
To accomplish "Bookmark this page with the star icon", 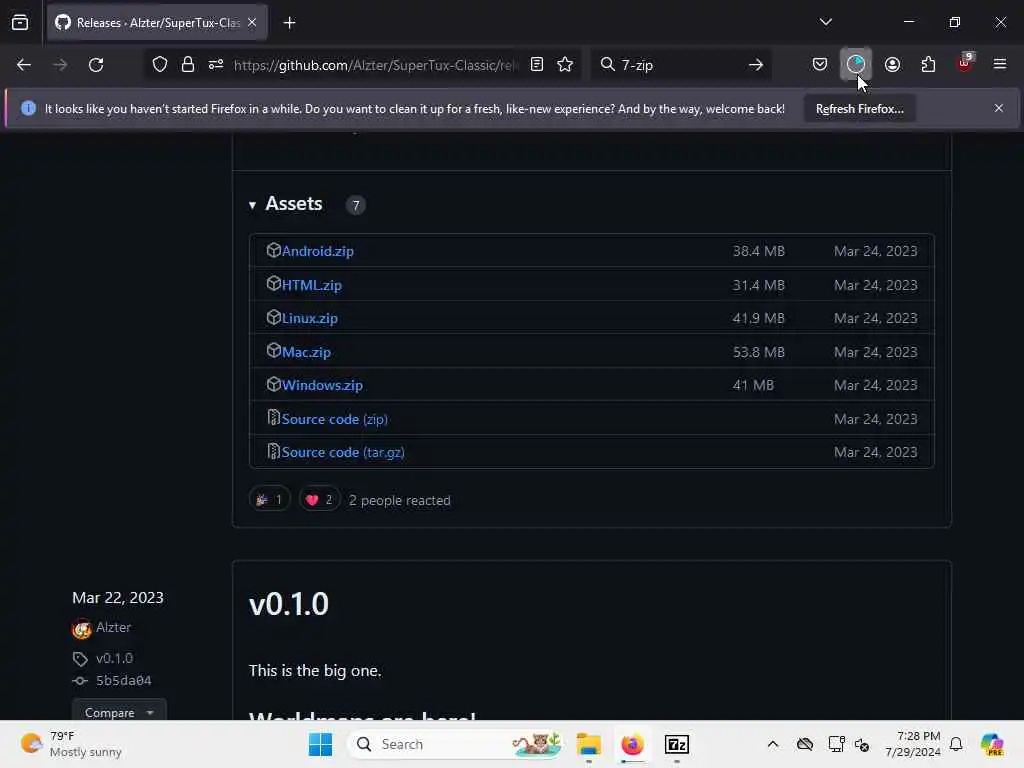I will pyautogui.click(x=565, y=64).
